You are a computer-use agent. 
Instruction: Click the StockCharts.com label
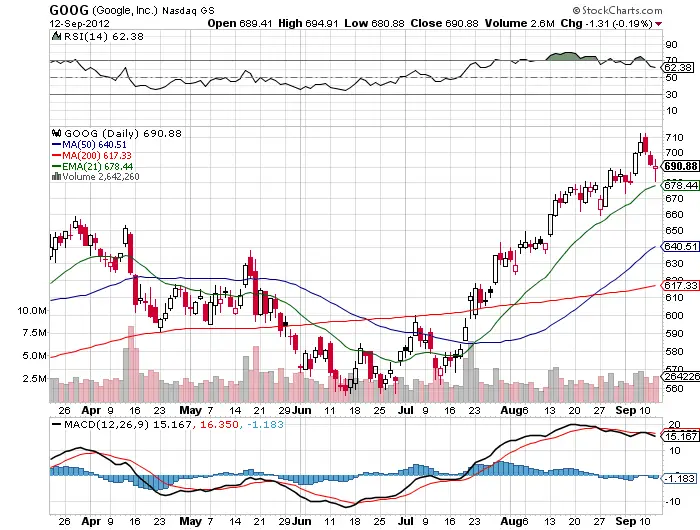pos(618,10)
